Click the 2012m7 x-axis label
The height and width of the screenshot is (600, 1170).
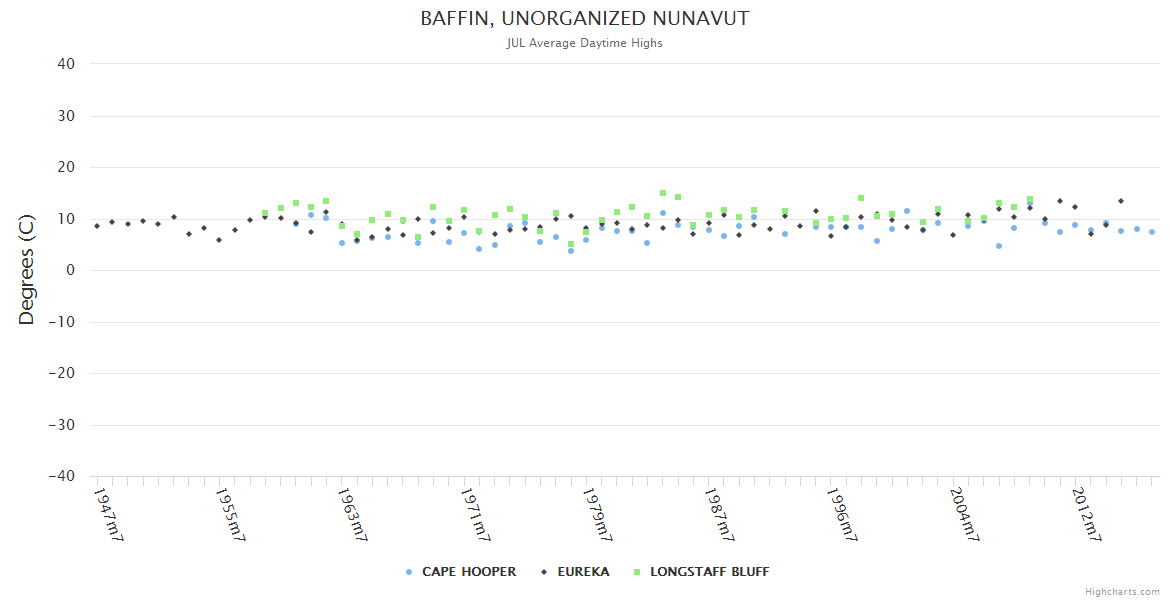tap(1086, 514)
